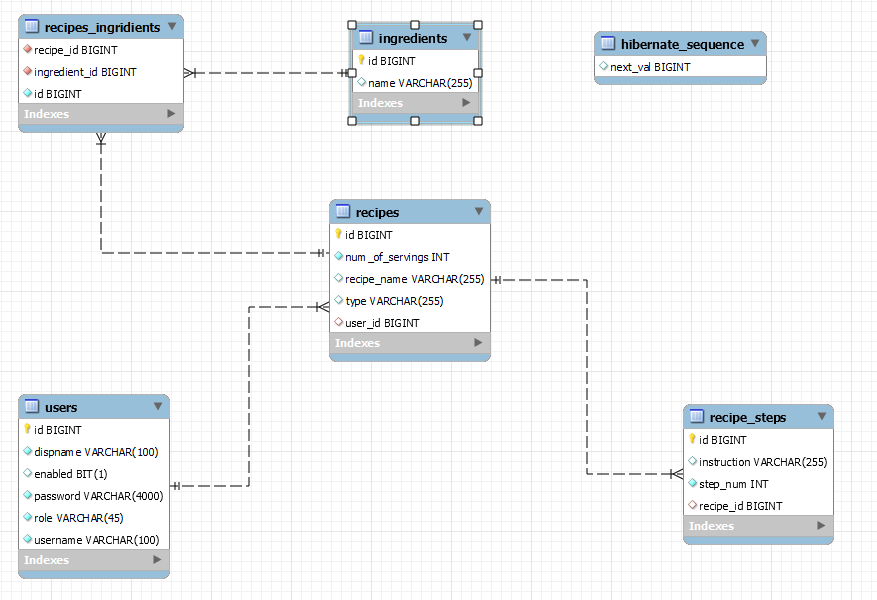Click bottom-right resize handle of ingredients table

[478, 121]
